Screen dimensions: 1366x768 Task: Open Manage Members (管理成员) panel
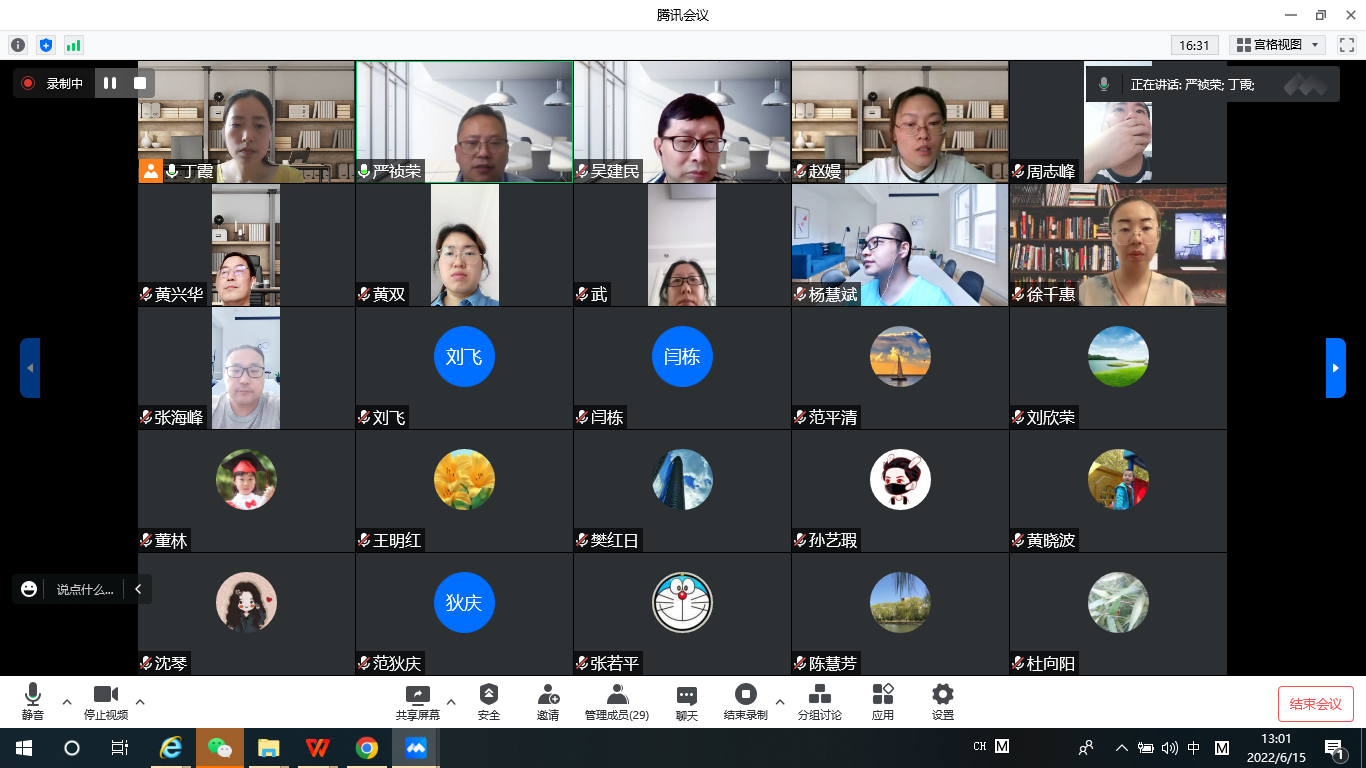click(x=617, y=701)
